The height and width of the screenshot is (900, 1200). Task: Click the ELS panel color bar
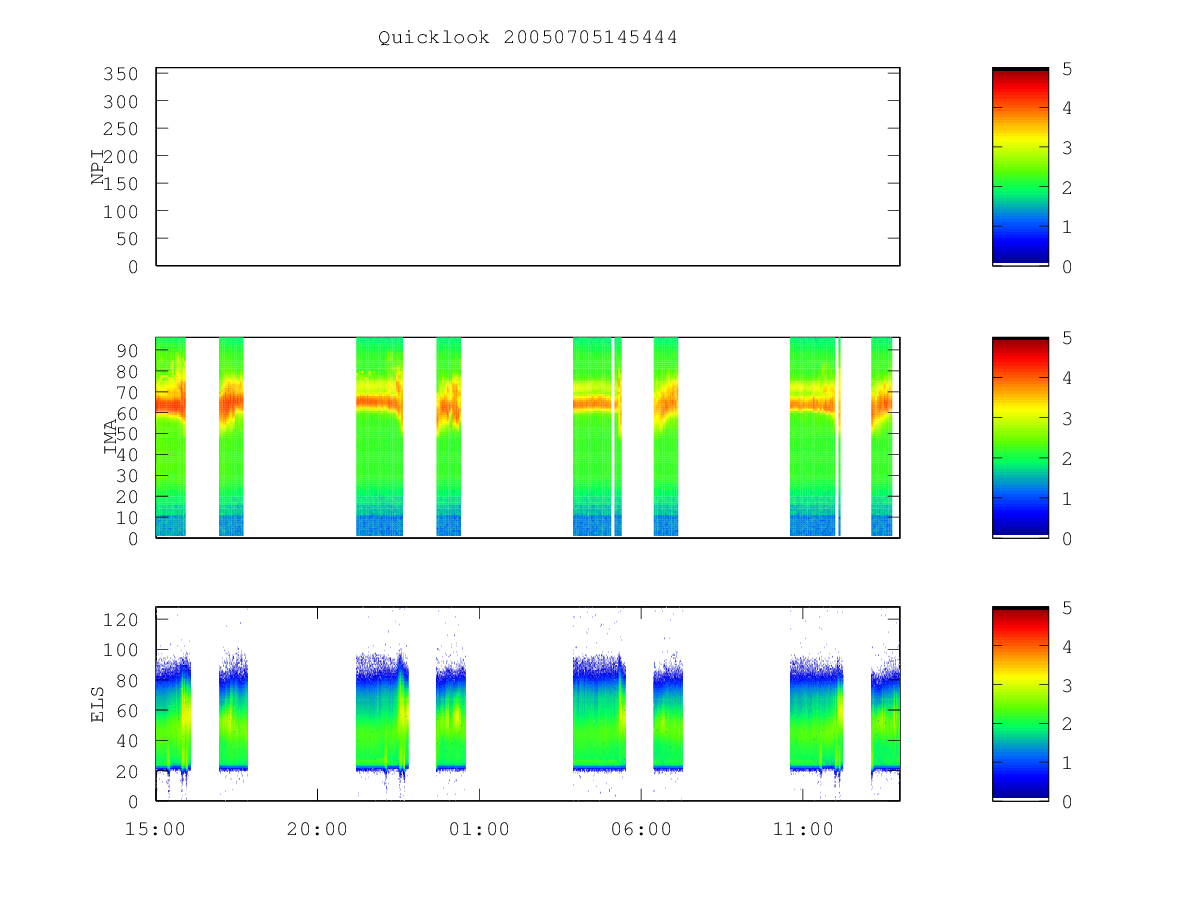click(1020, 704)
